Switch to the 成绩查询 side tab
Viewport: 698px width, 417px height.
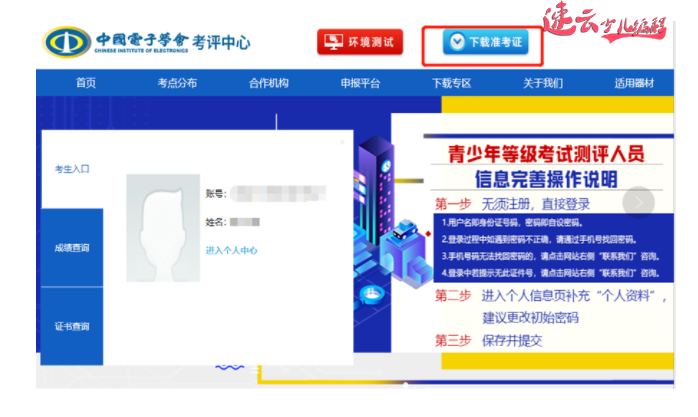pos(72,247)
